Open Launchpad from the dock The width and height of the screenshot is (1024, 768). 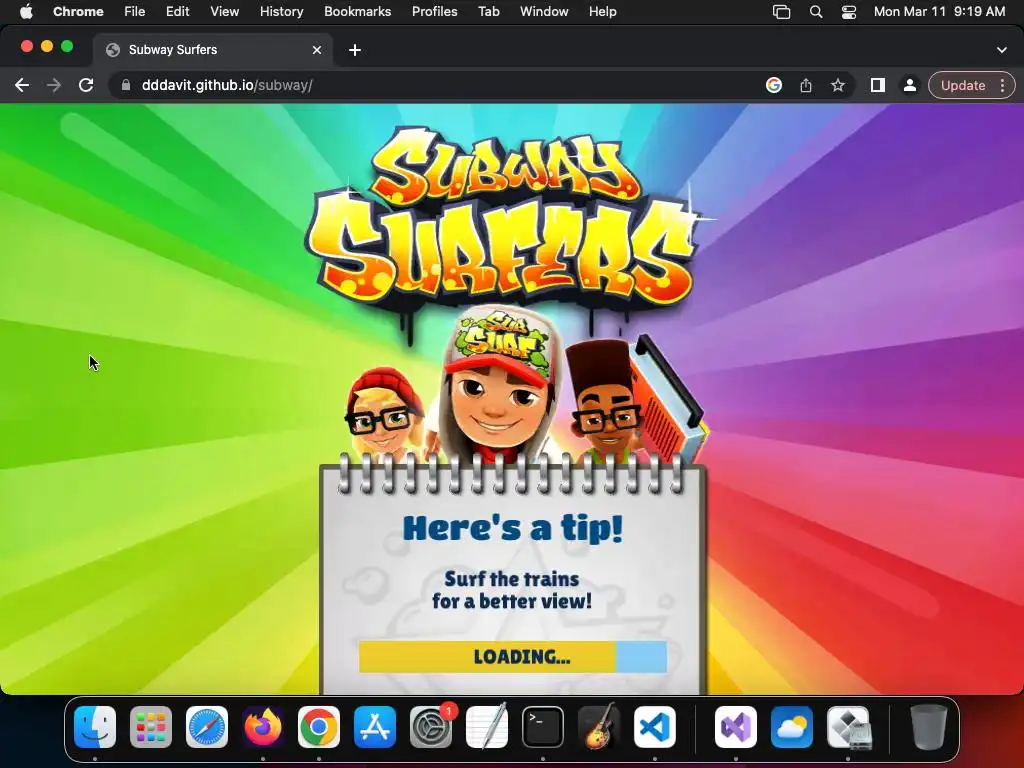point(151,727)
